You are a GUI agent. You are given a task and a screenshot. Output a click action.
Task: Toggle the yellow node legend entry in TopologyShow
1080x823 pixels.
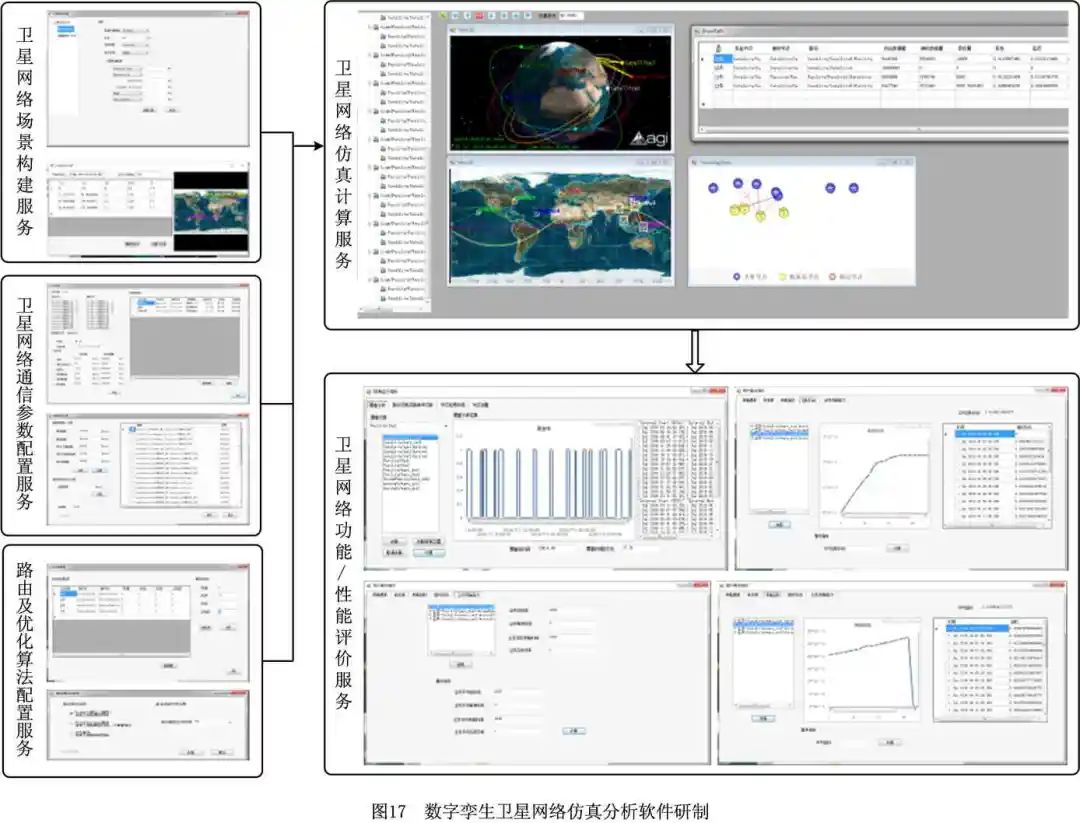coord(783,276)
